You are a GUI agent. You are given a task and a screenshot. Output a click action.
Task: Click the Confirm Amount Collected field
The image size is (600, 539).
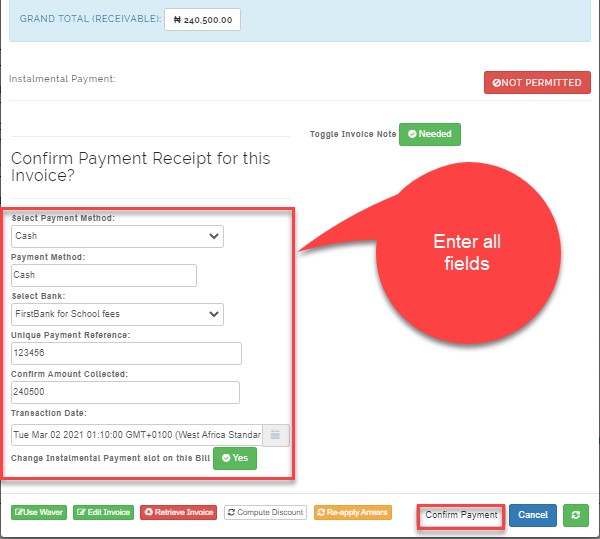(x=126, y=392)
